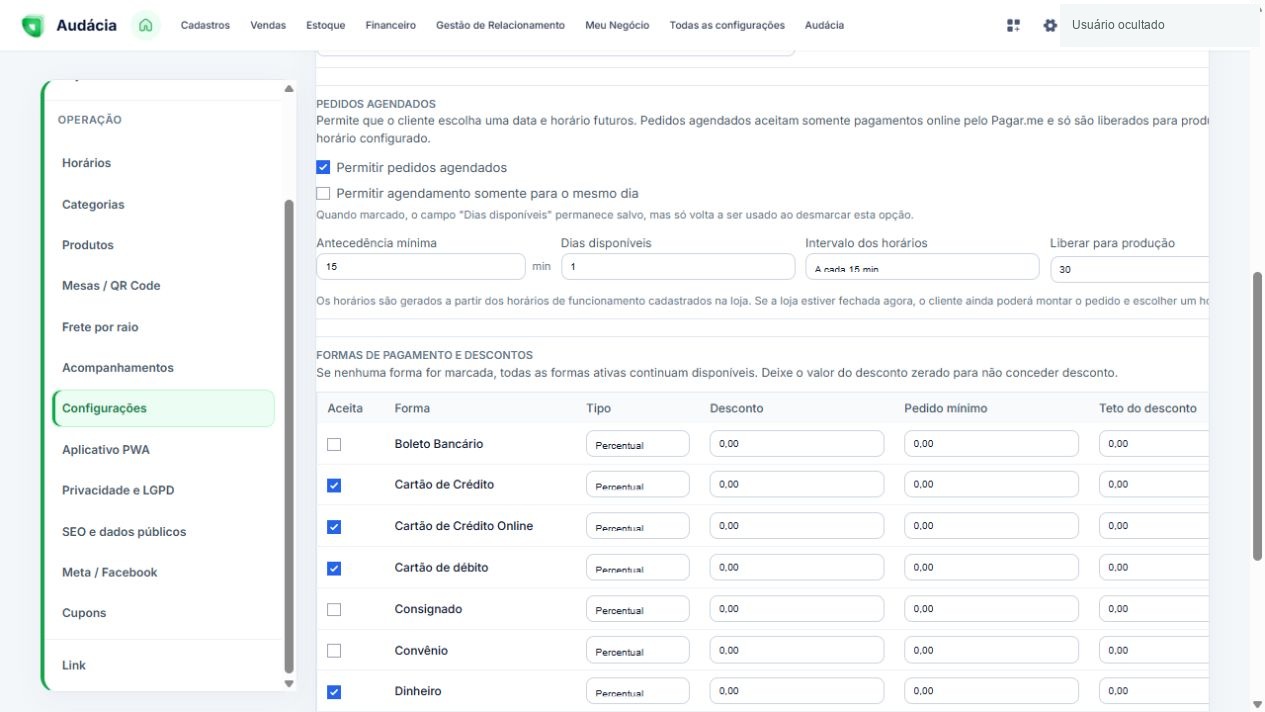The image size is (1265, 712).
Task: Go to Frete por raio
Action: (163, 327)
